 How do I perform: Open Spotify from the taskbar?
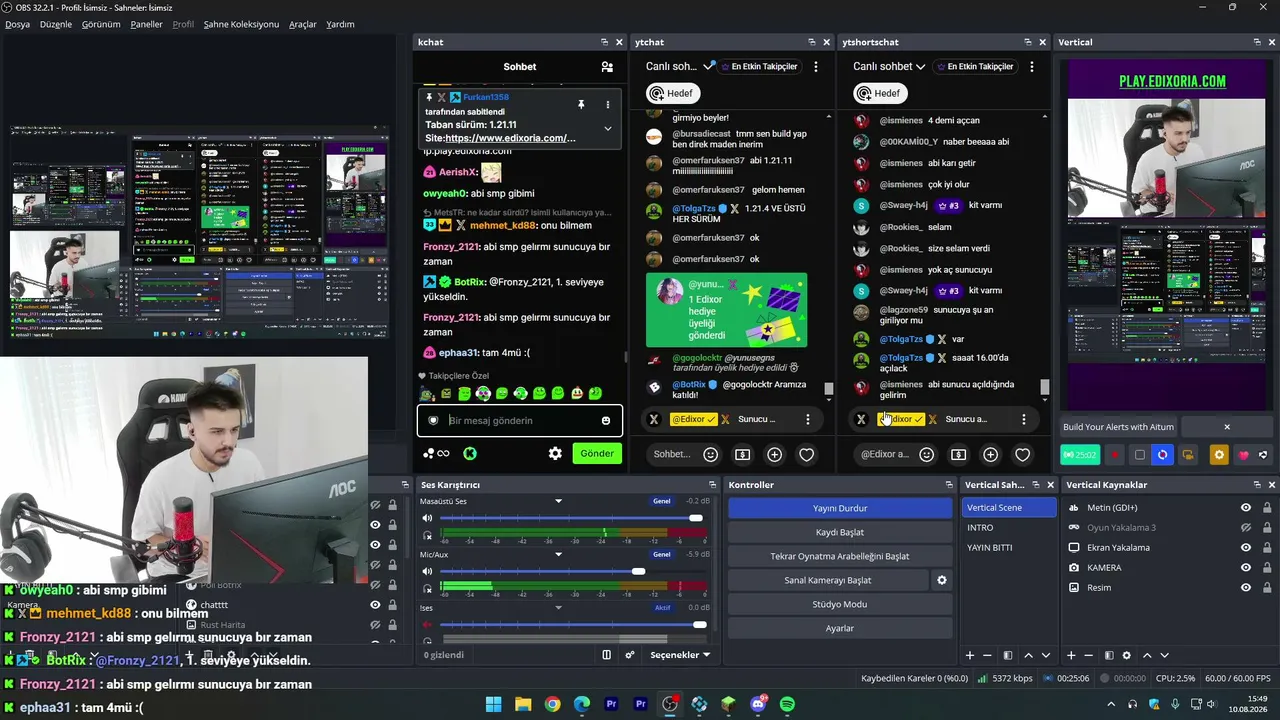pos(787,705)
